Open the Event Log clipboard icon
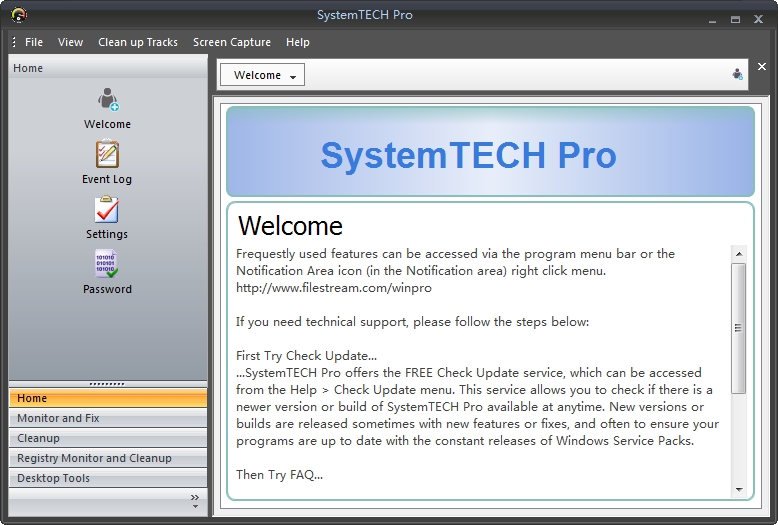The width and height of the screenshot is (778, 525). tap(107, 154)
